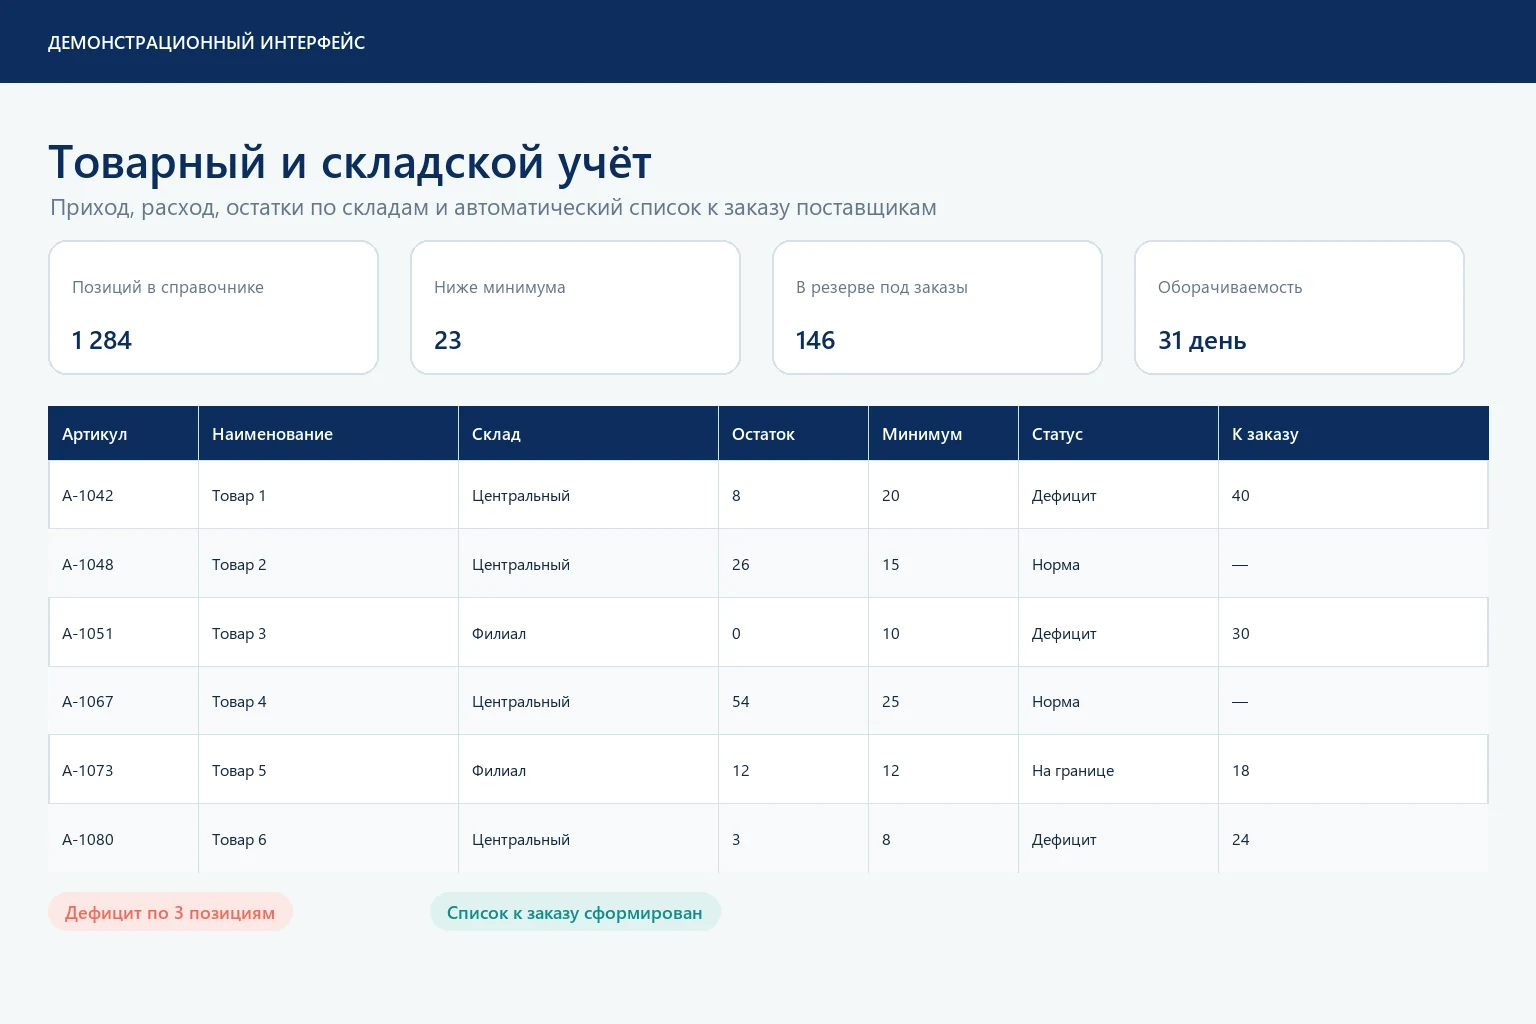Image resolution: width=1536 pixels, height=1024 pixels.
Task: Click order quantity '30' for Товар 3
Action: click(1241, 633)
